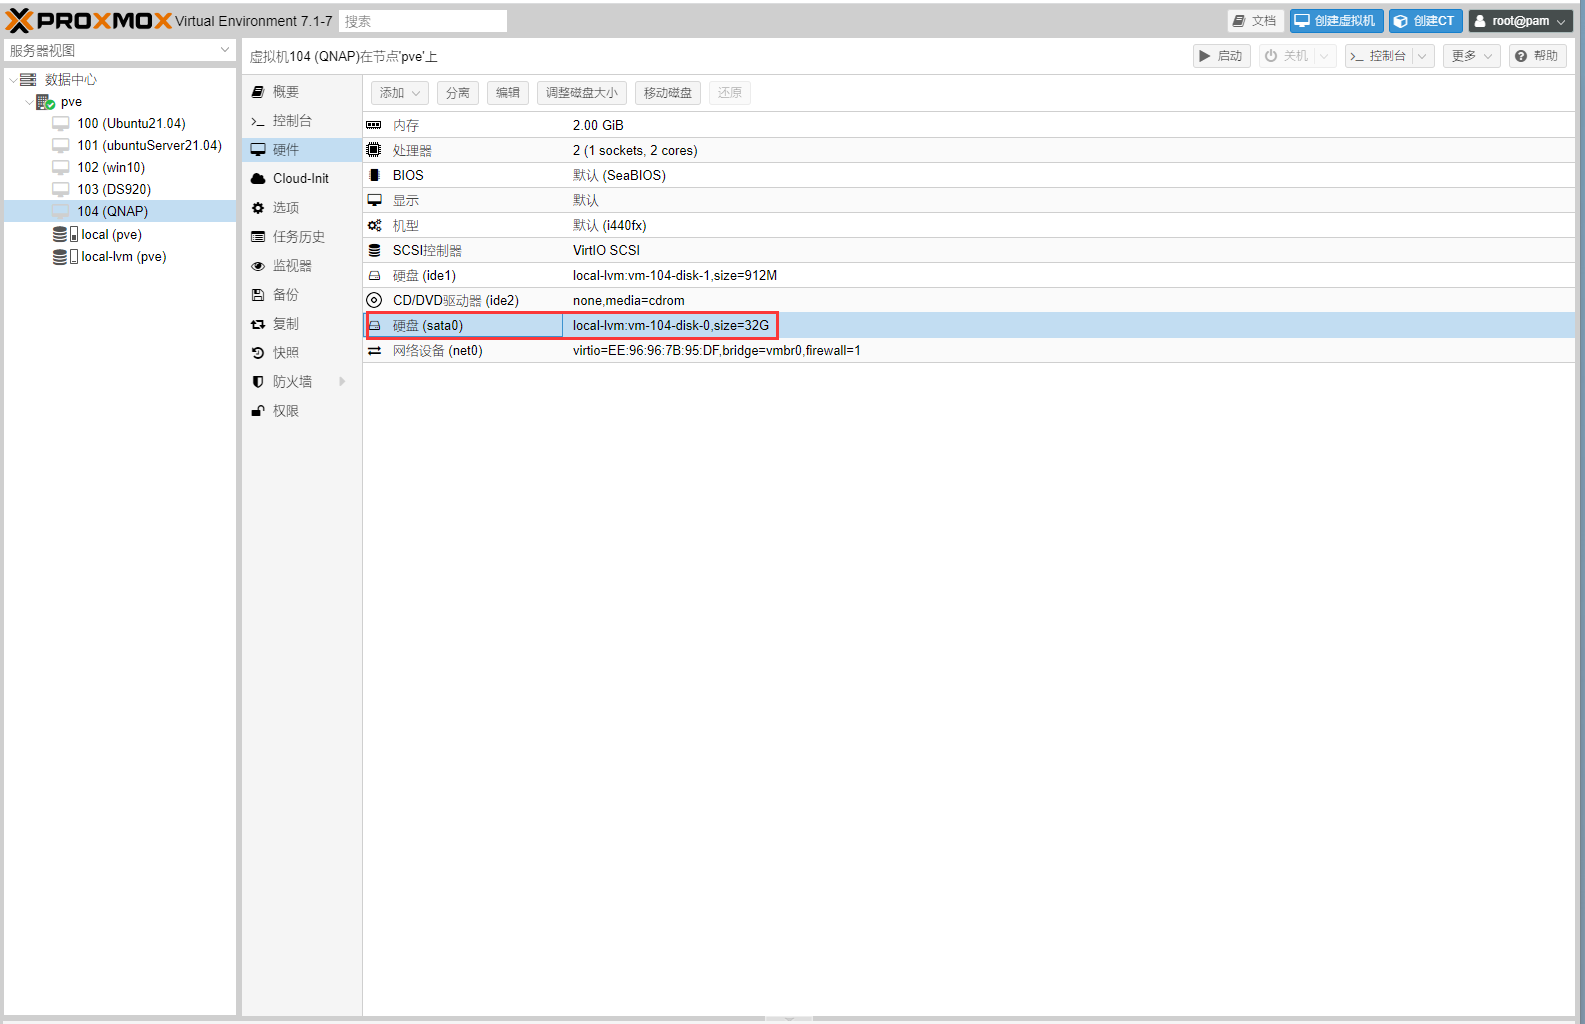Viewport: 1585px width, 1024px height.
Task: Click the 权限 unlock icon
Action: tap(258, 411)
